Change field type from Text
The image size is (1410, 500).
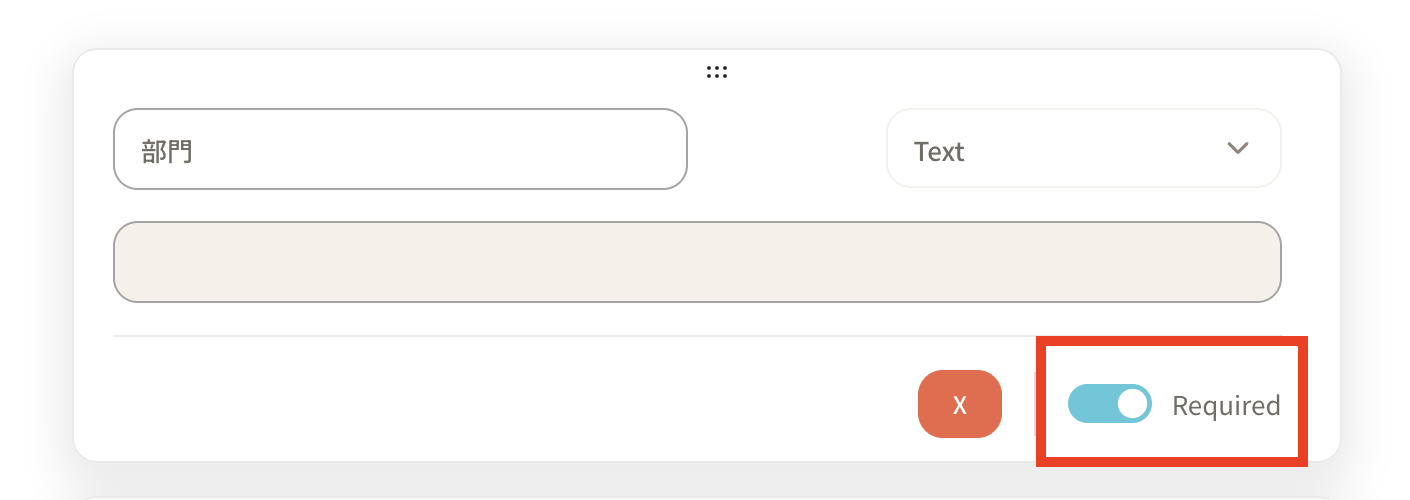[1083, 149]
